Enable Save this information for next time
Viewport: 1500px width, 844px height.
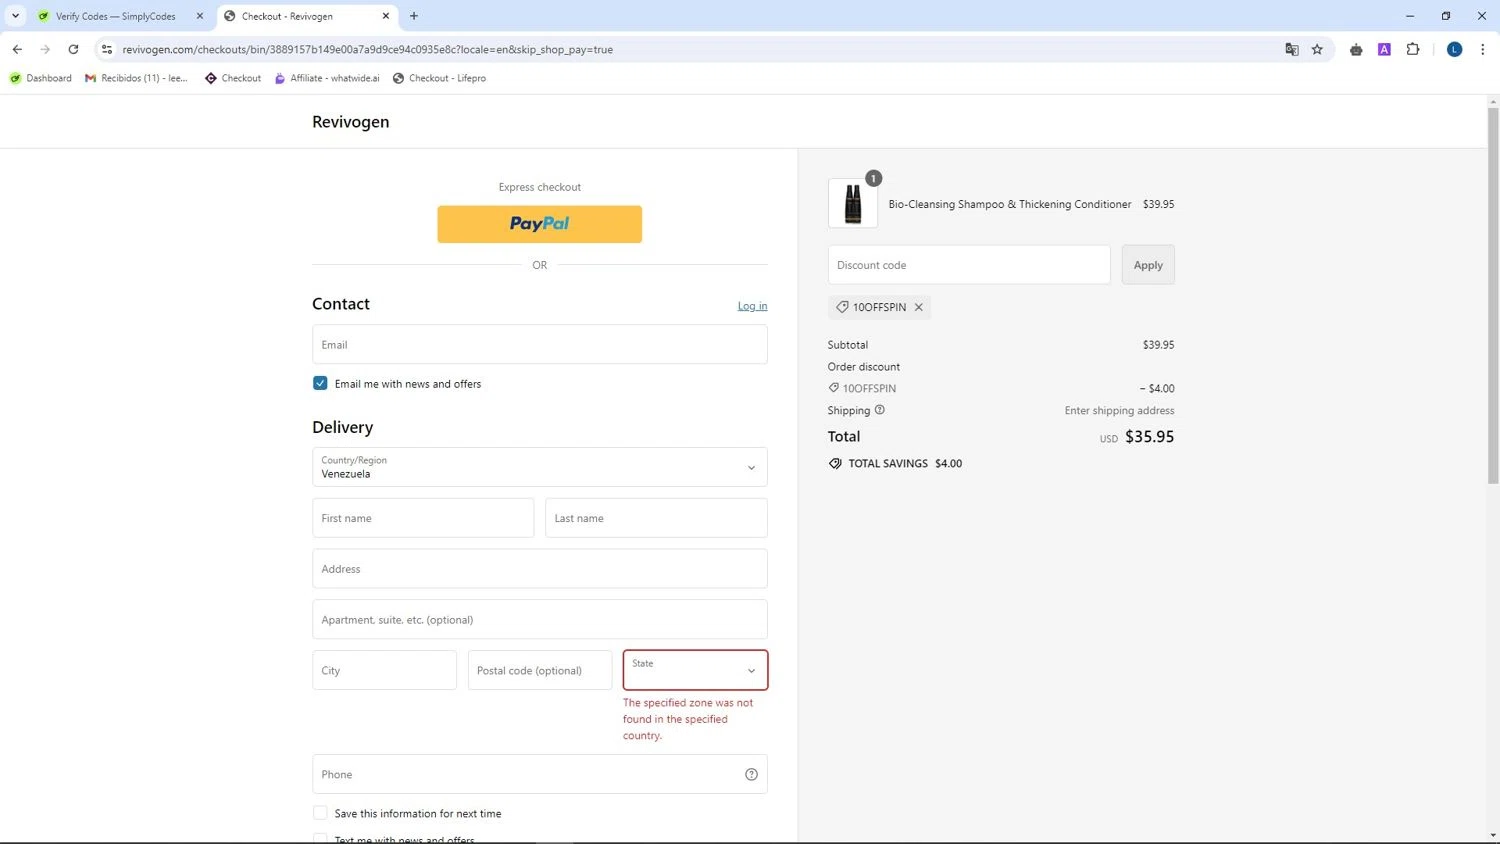click(320, 813)
